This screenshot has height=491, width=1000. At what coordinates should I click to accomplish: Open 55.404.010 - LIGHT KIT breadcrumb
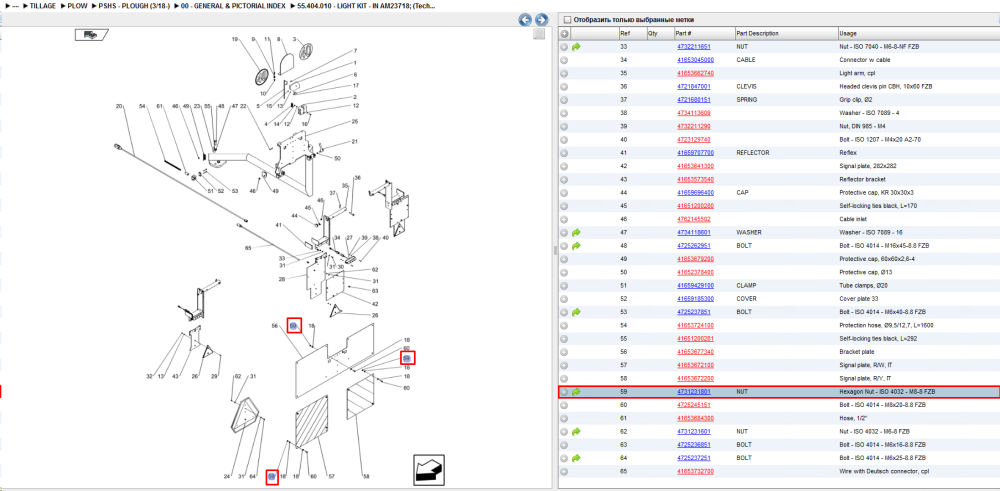coord(367,6)
